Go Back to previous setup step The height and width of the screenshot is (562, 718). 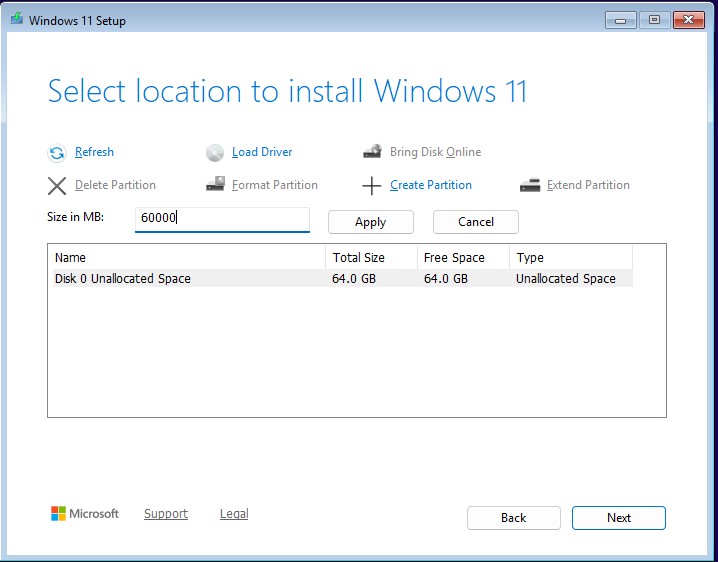(x=514, y=518)
